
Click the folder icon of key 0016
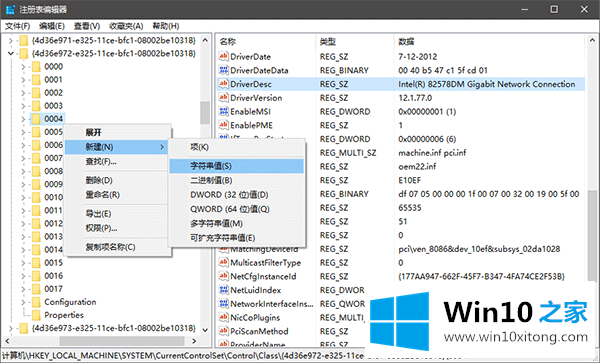36,276
